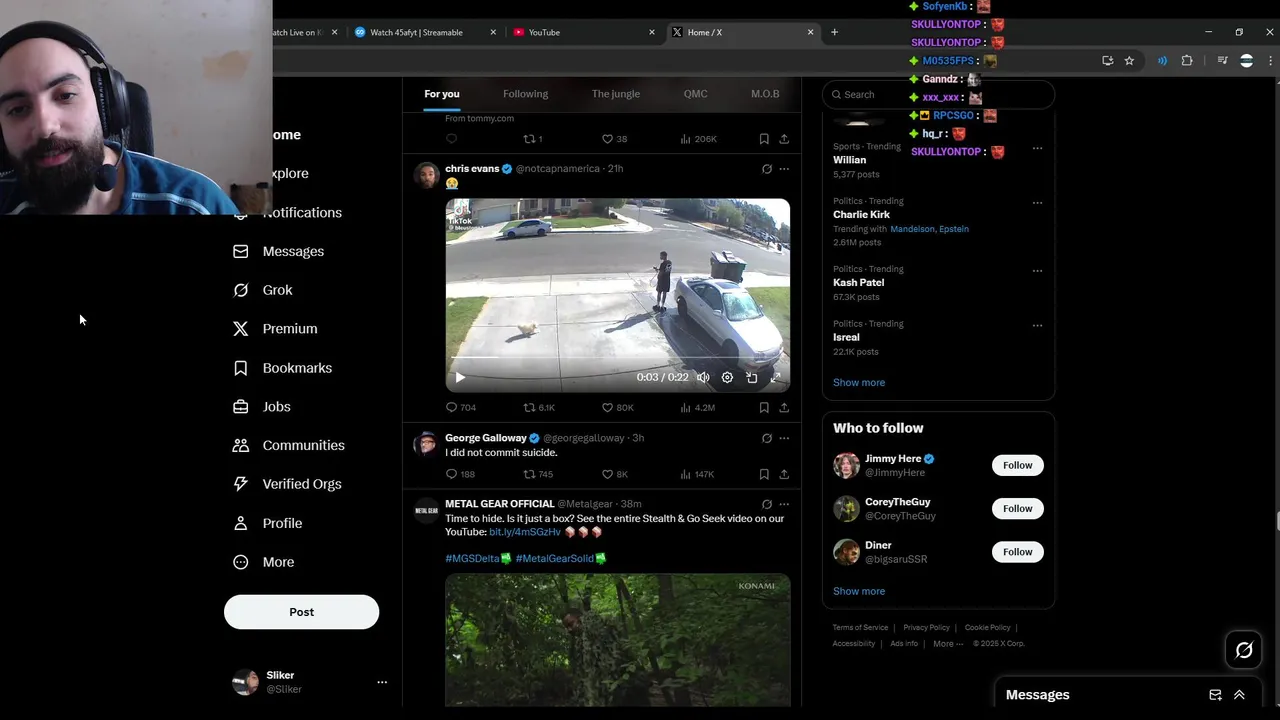Open the More menu in sidebar
The image size is (1280, 720).
pyautogui.click(x=264, y=562)
